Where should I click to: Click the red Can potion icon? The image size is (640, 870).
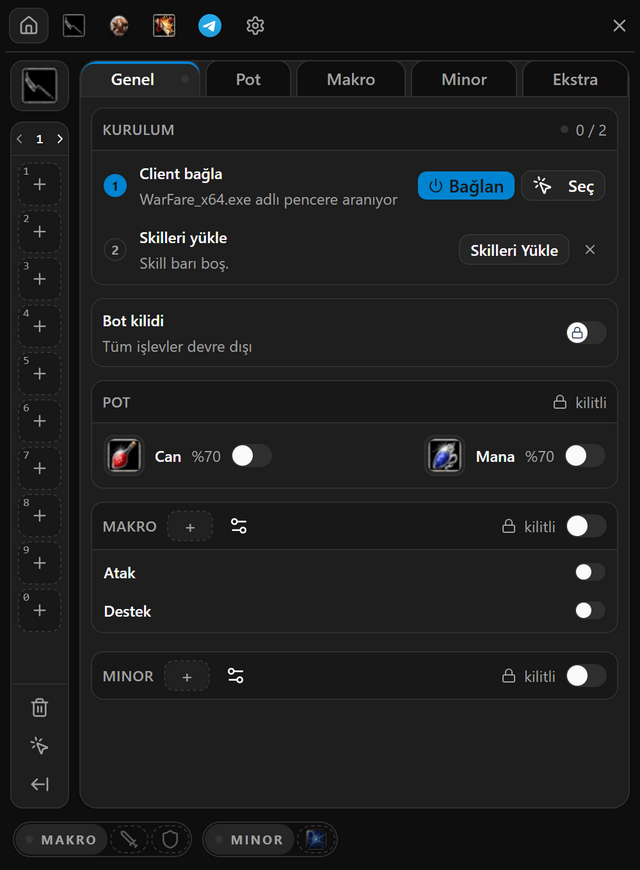coord(124,456)
